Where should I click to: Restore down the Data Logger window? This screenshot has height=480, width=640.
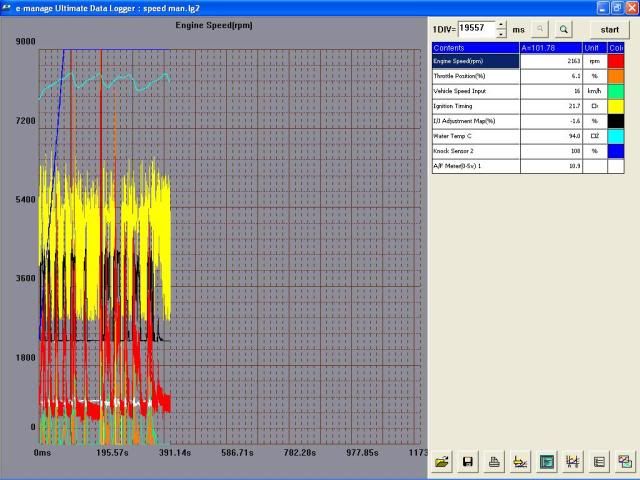point(618,8)
